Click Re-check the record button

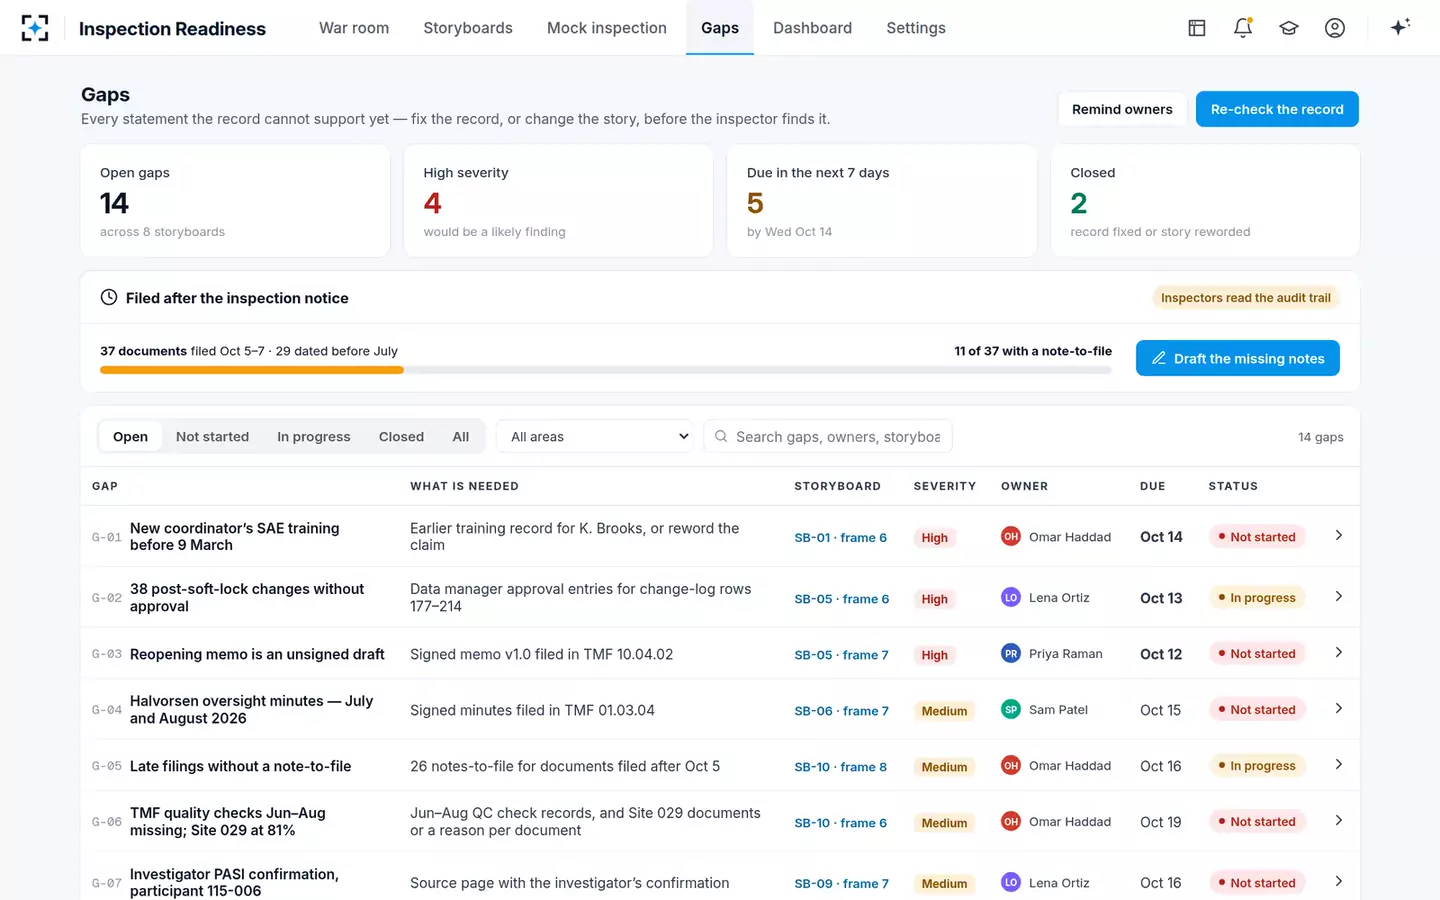coord(1277,109)
